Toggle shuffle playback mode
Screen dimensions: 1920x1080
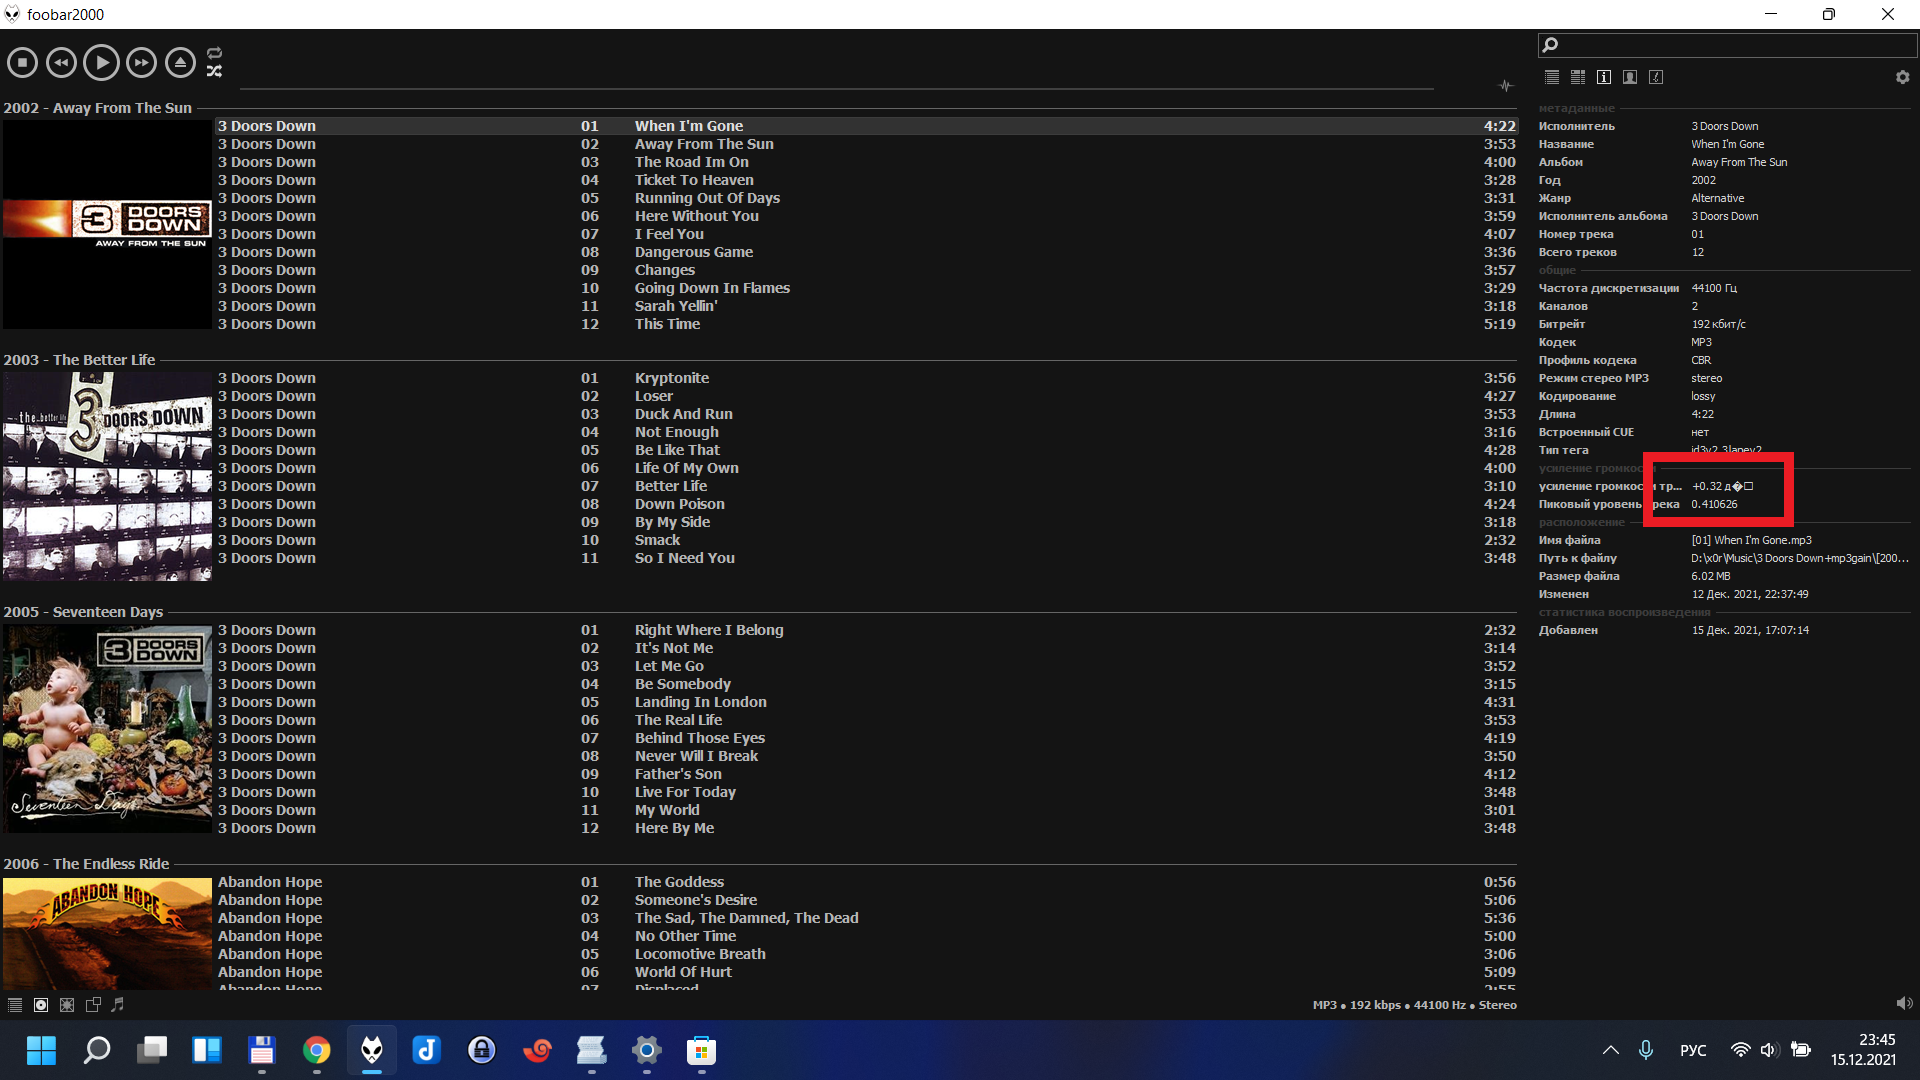[x=214, y=71]
